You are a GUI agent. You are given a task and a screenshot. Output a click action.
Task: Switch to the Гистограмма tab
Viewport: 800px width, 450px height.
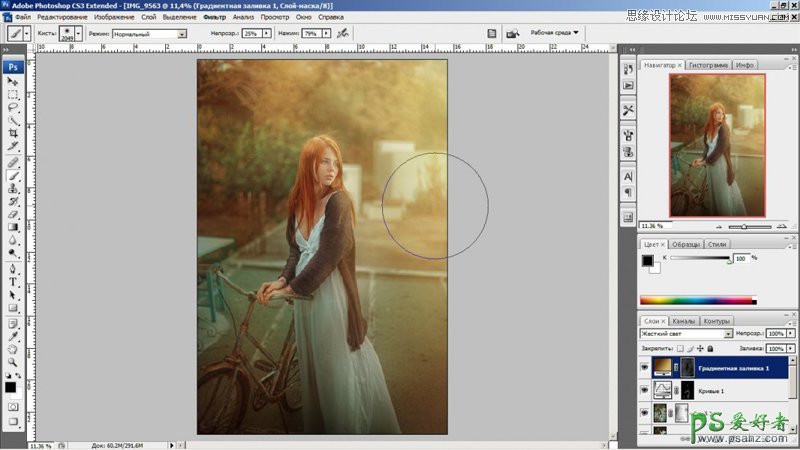pyautogui.click(x=708, y=64)
